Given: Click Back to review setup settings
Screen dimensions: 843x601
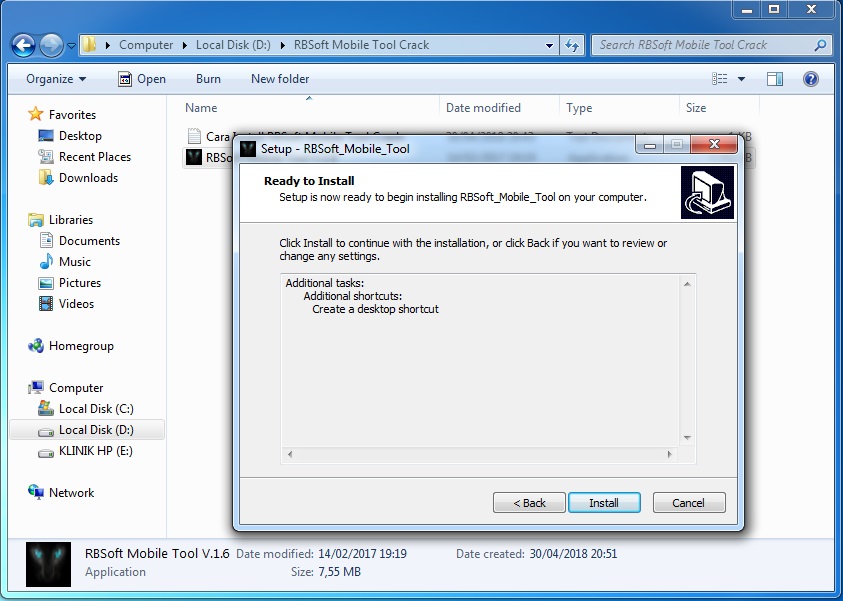Looking at the screenshot, I should tap(528, 502).
